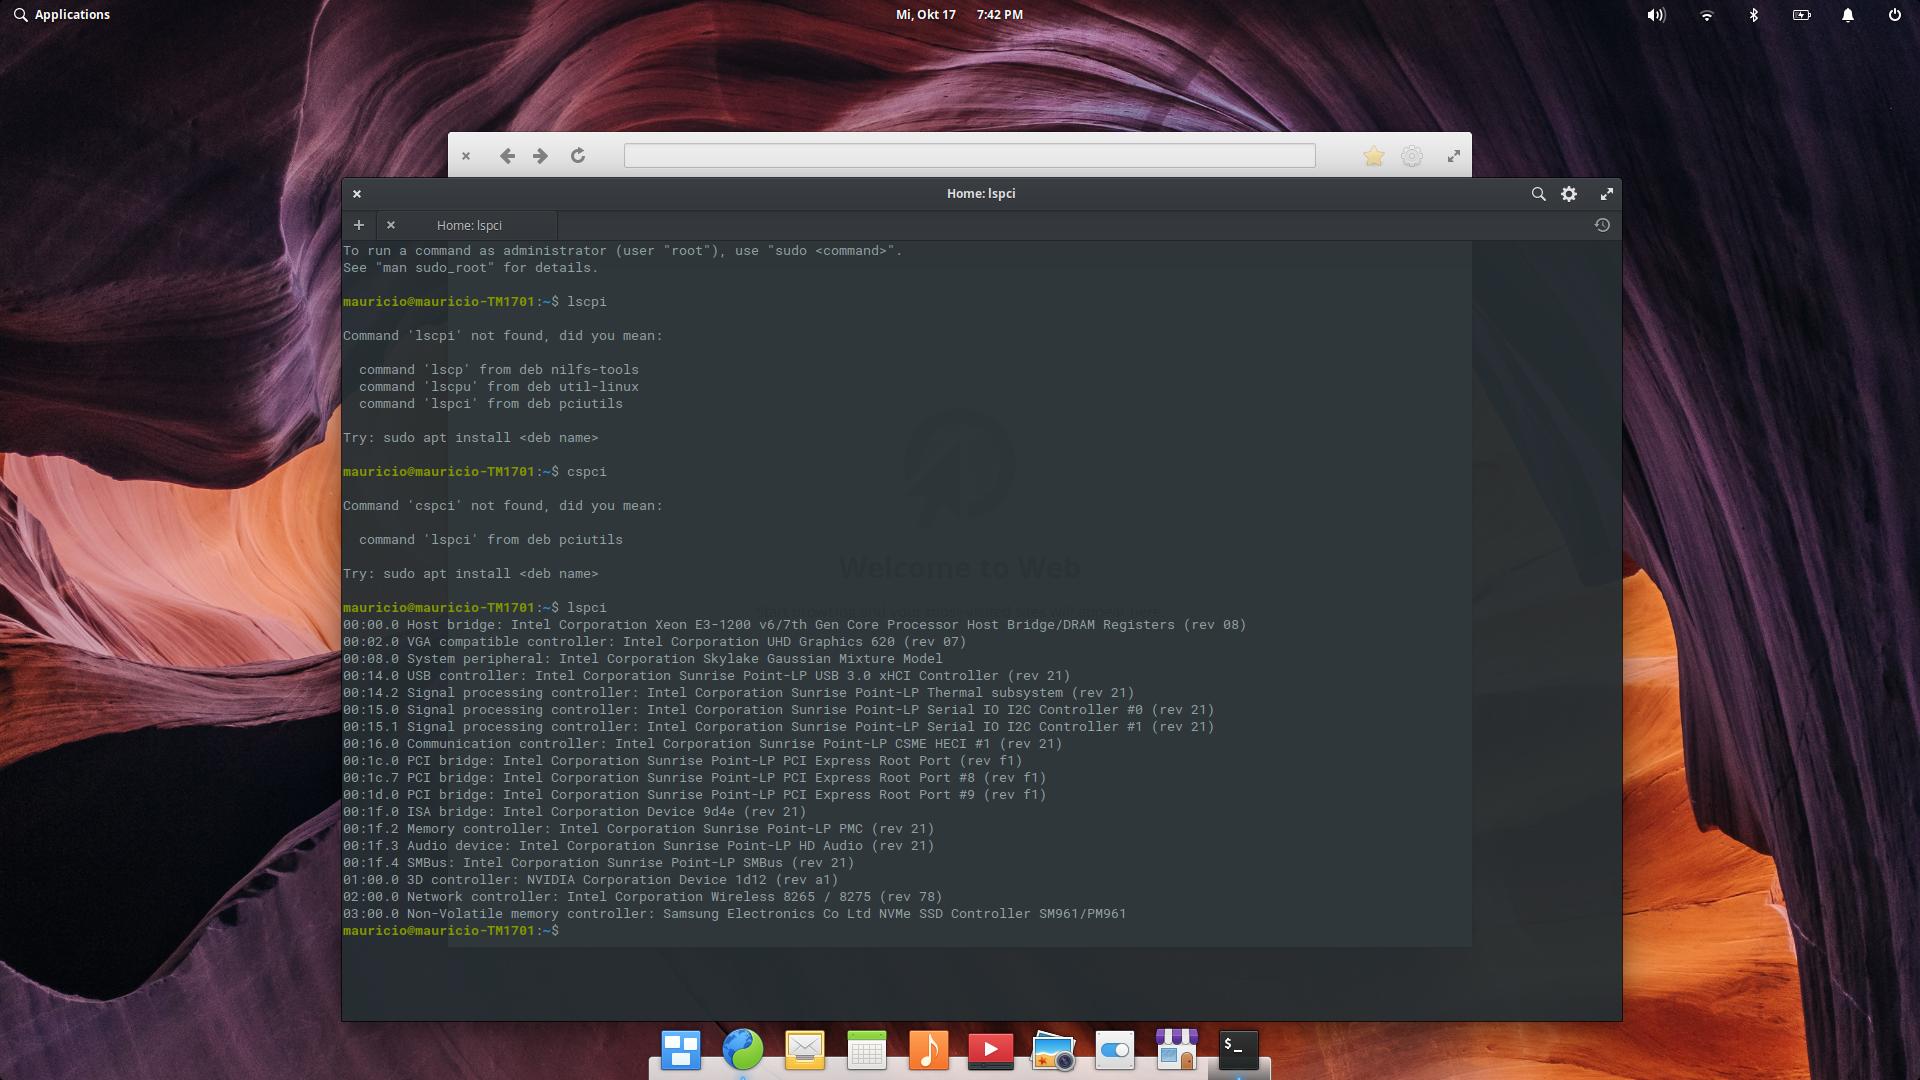
Task: Click the 'Root Port #9' PCI bridge line
Action: coord(695,795)
